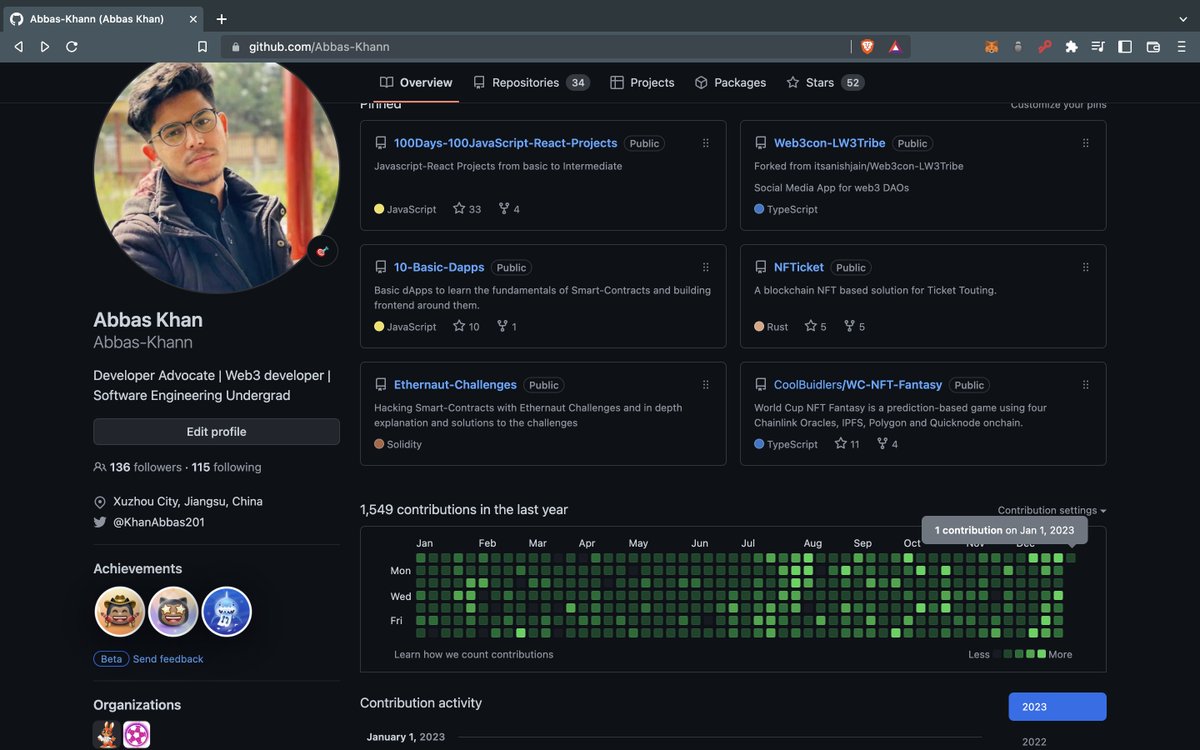Grab drag handle on NFTicket card
Screen dimensions: 1200x750
(1085, 267)
